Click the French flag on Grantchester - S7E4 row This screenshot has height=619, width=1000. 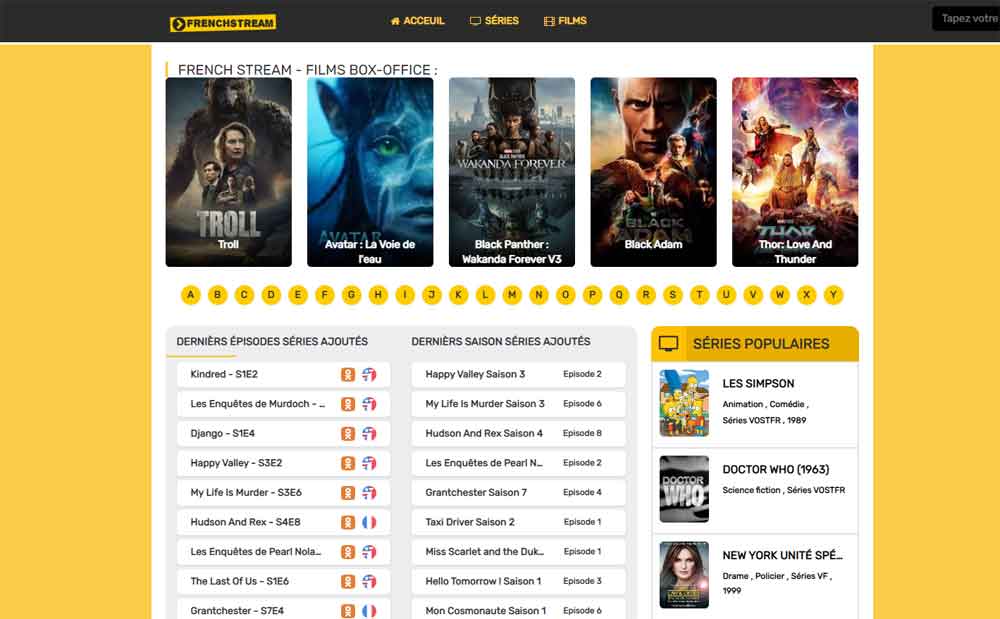tap(369, 611)
